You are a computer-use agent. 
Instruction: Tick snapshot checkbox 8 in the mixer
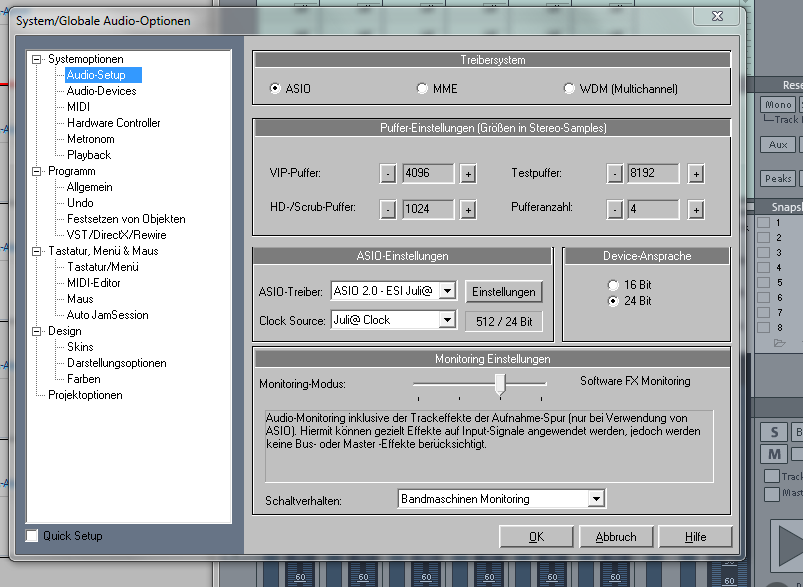point(764,327)
